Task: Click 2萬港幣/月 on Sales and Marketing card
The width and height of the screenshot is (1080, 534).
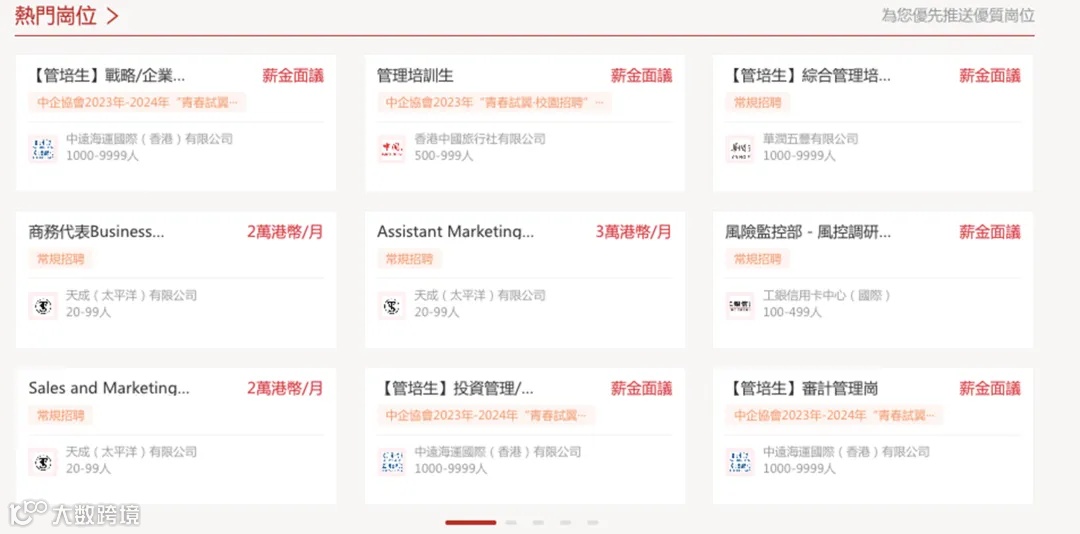Action: click(x=285, y=389)
